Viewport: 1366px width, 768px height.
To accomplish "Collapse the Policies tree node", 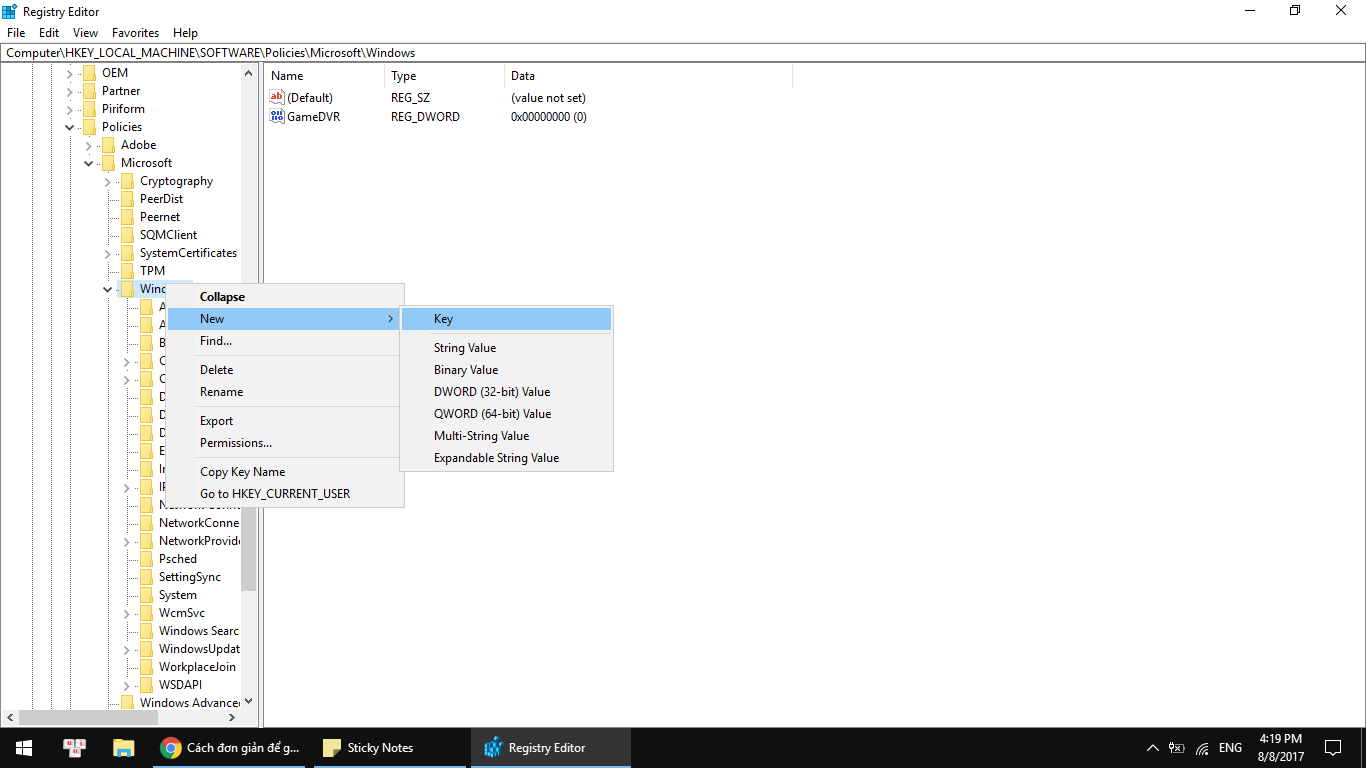I will coord(70,126).
